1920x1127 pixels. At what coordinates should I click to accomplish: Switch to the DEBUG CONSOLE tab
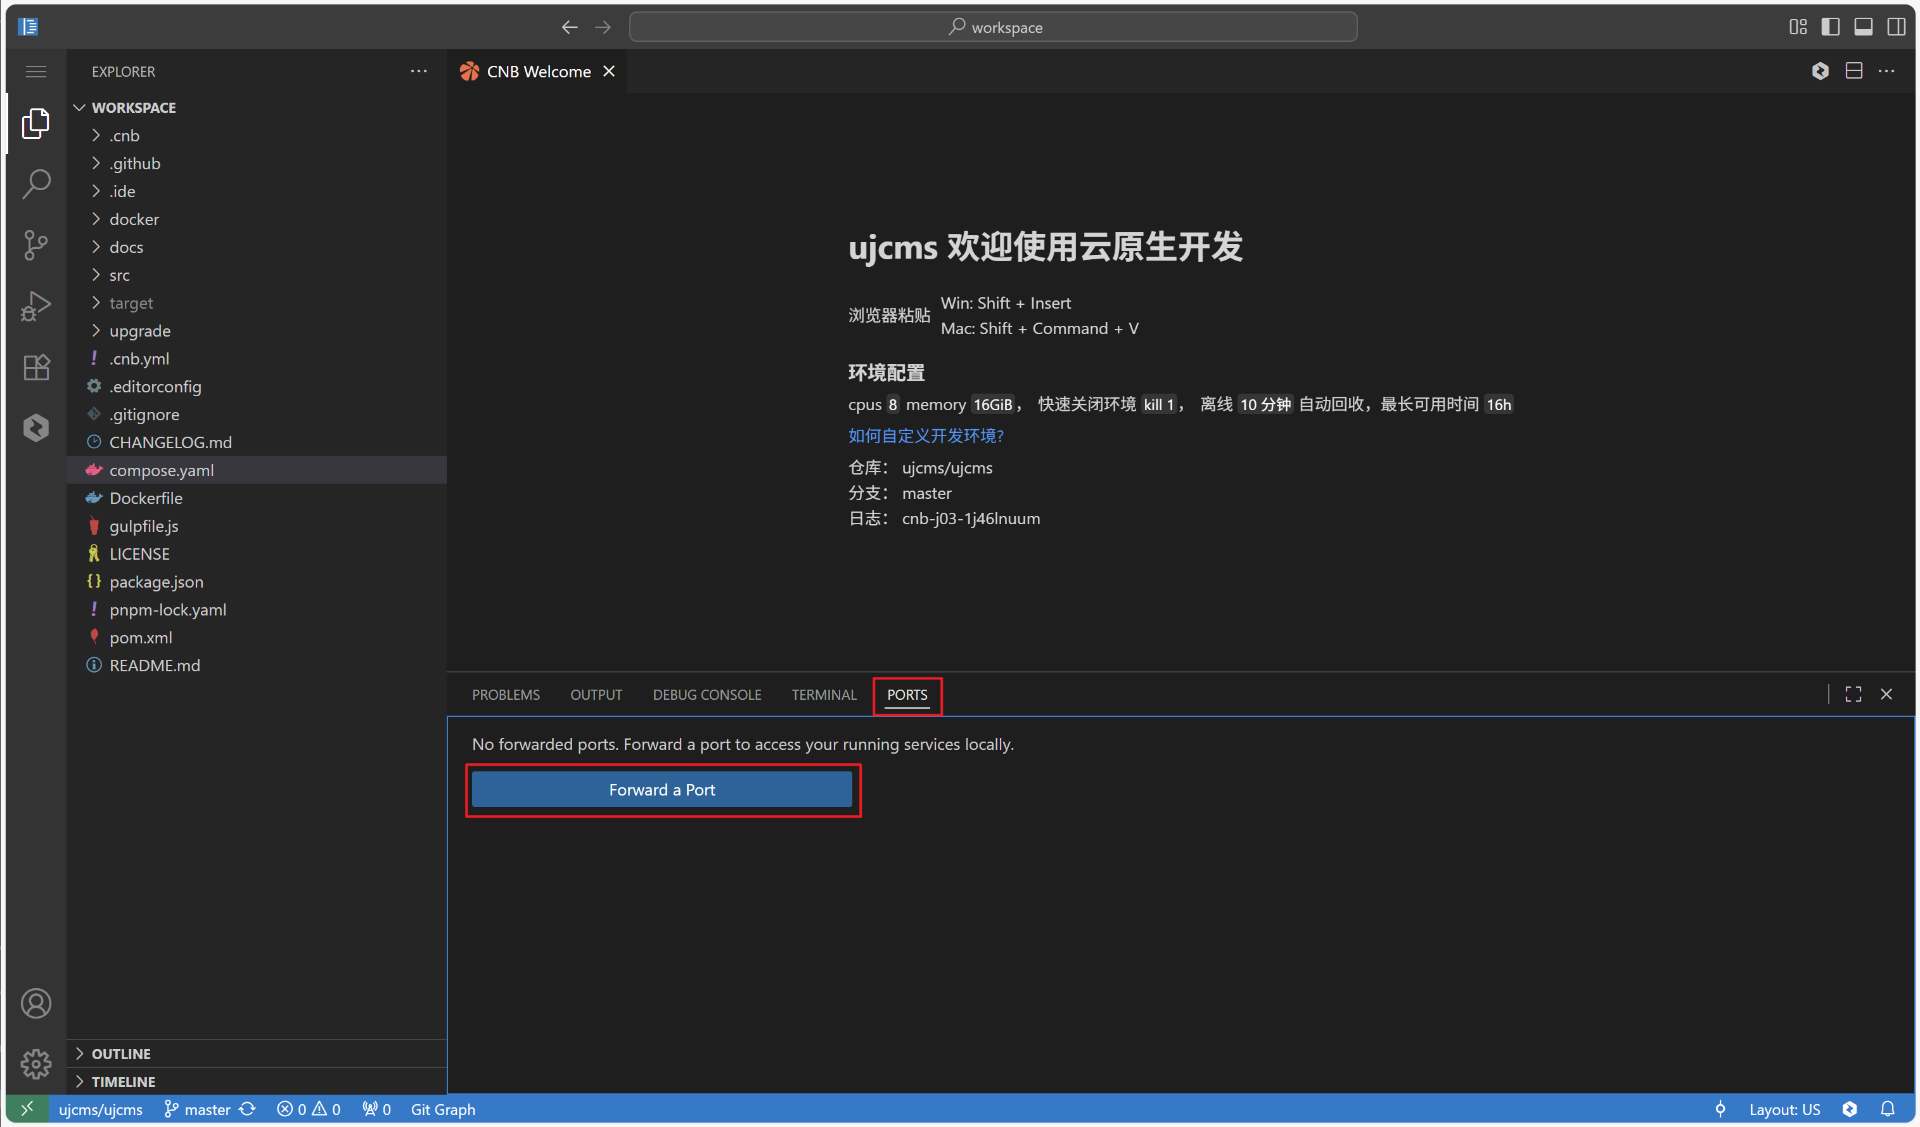[x=707, y=695]
